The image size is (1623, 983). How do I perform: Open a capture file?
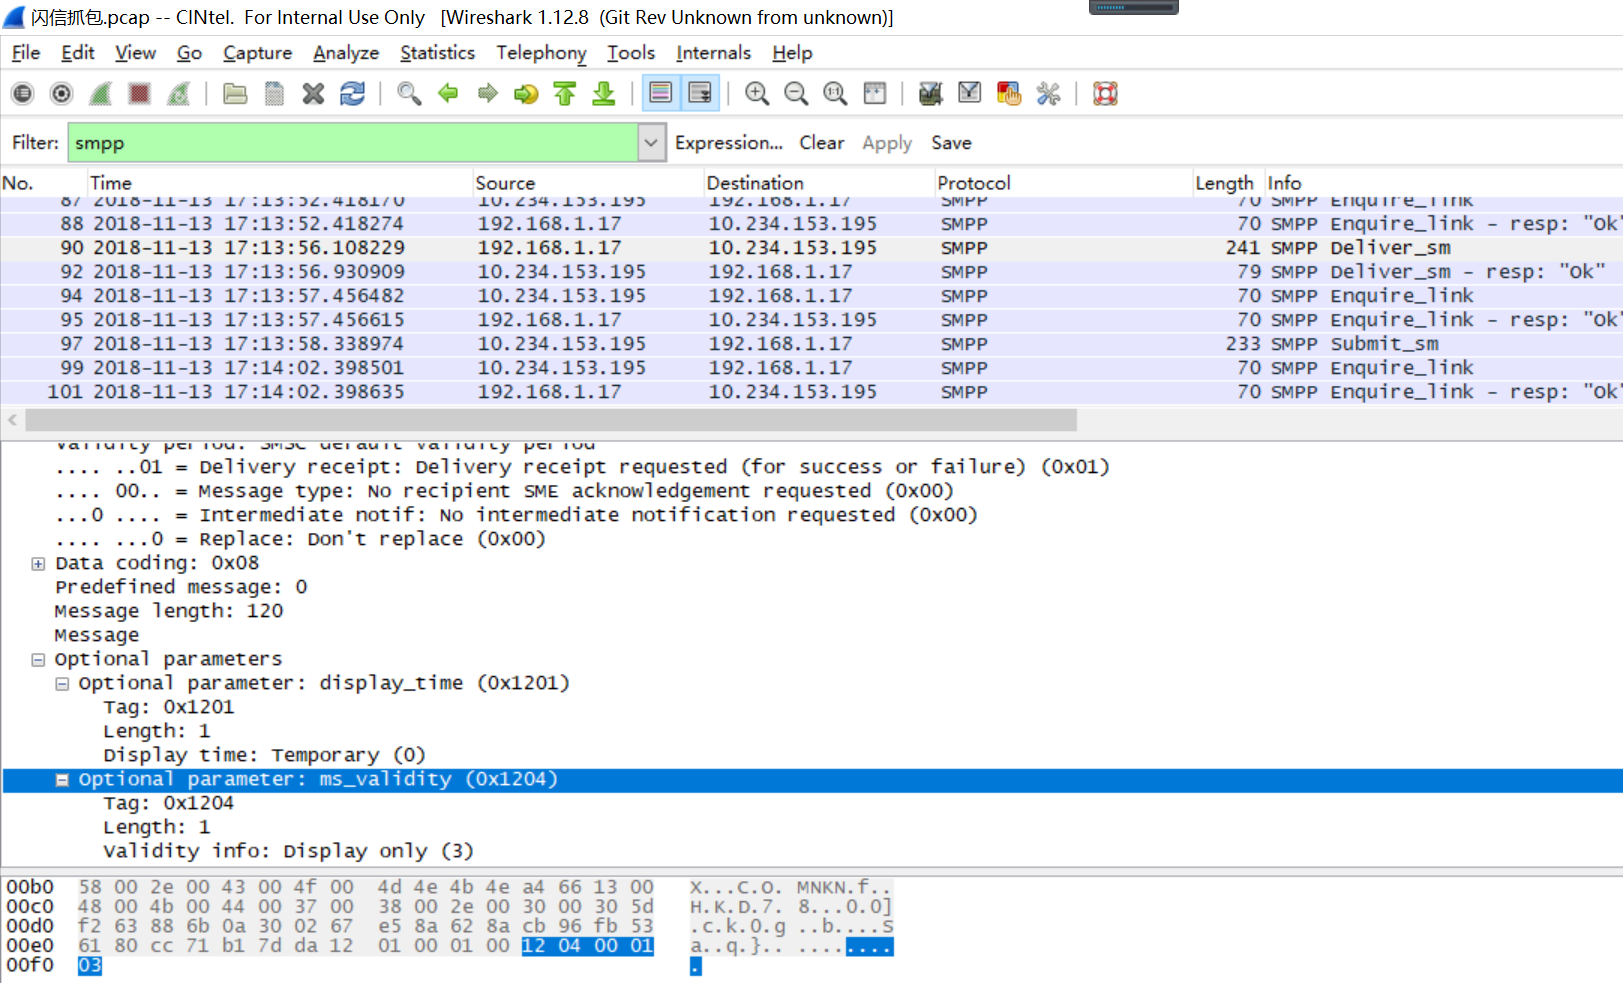tap(235, 94)
